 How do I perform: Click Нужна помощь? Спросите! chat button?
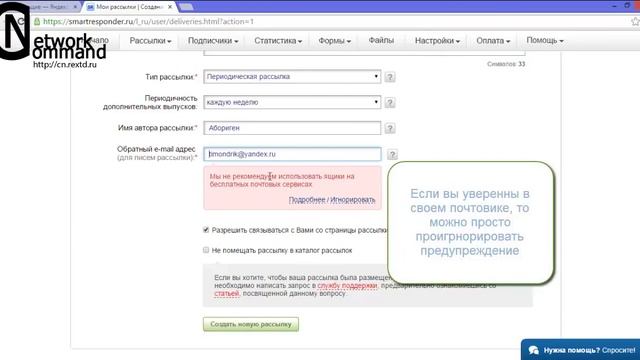pos(580,350)
